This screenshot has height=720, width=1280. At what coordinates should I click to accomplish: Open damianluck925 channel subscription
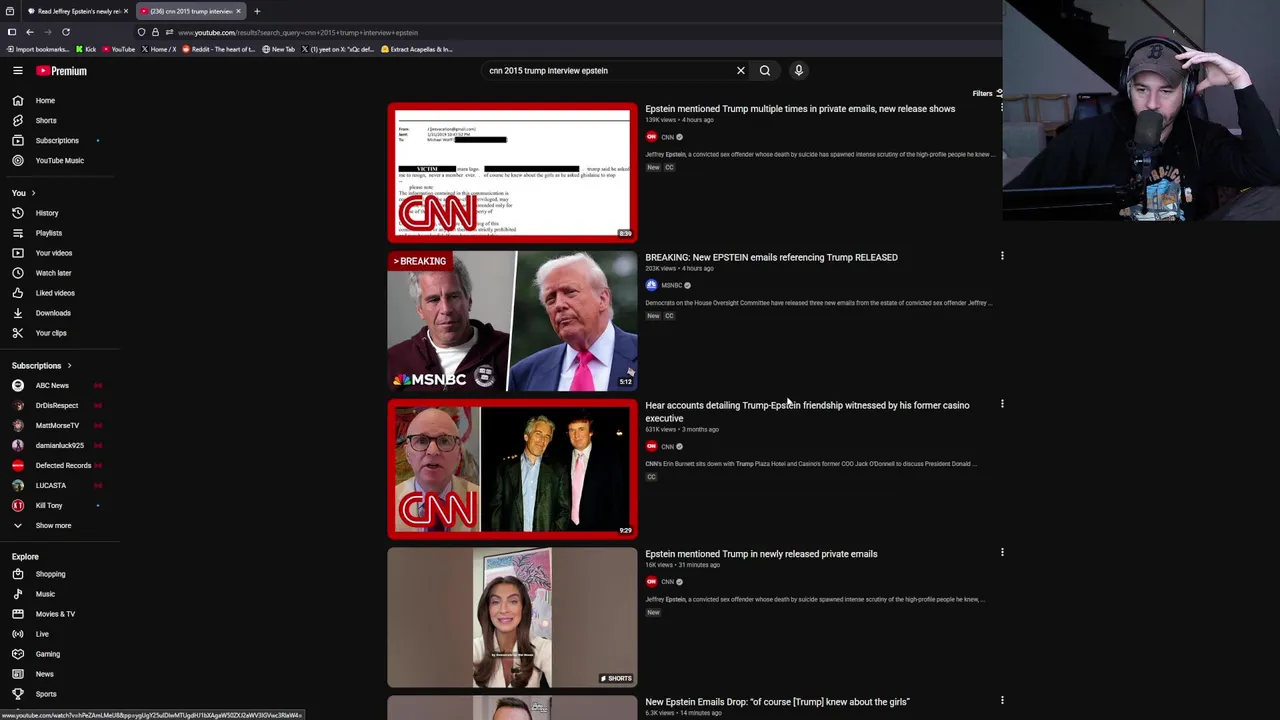click(x=60, y=446)
